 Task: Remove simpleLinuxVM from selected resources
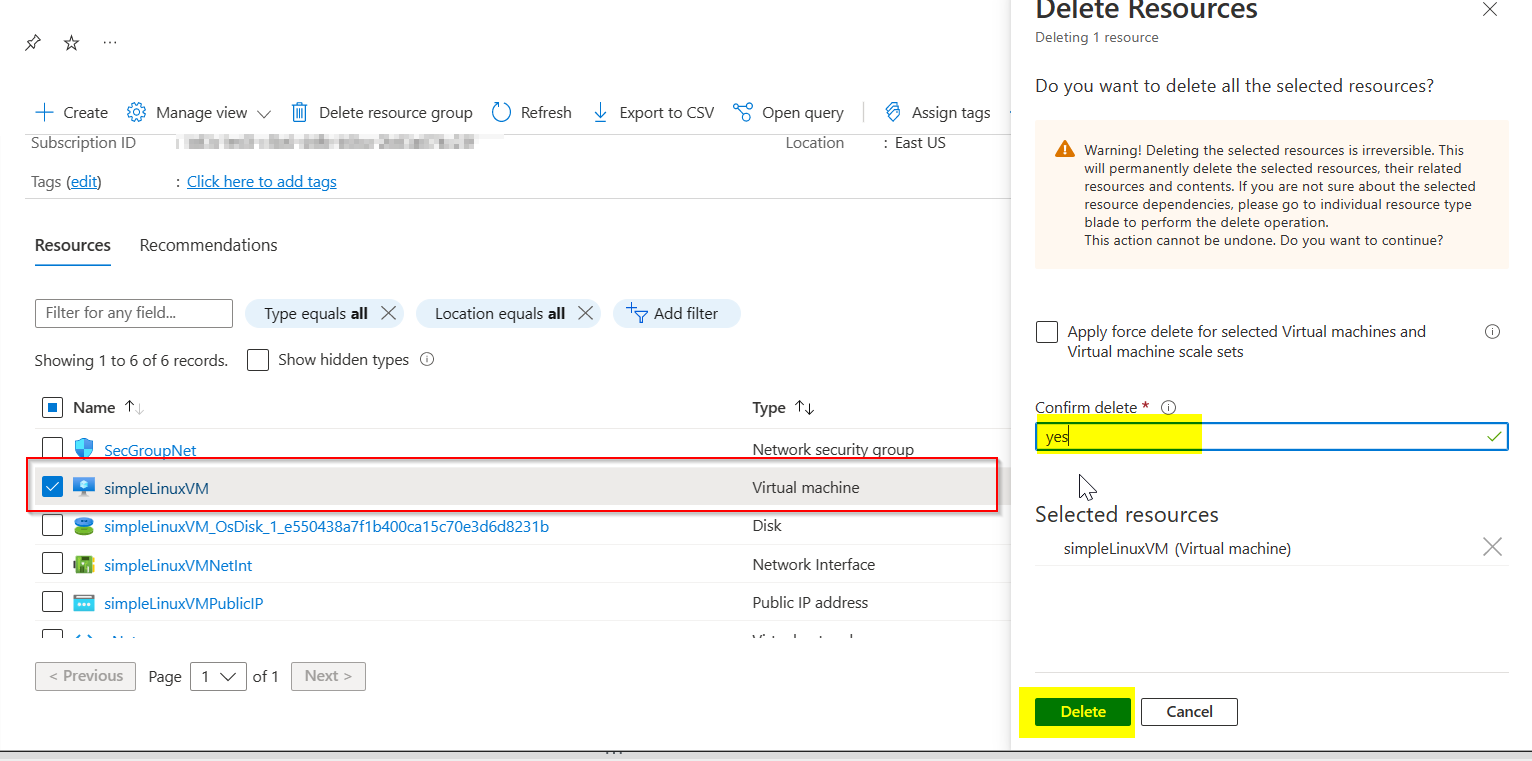click(x=1492, y=546)
